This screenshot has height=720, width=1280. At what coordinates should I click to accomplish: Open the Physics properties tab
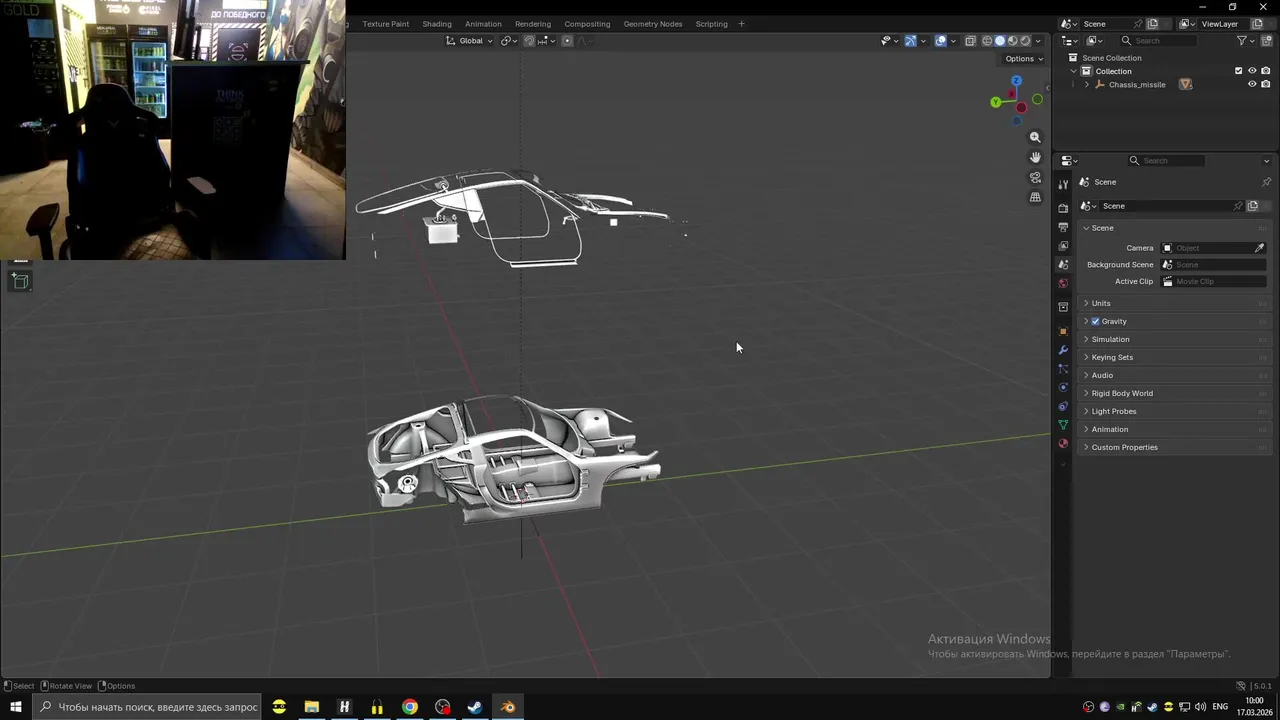pos(1063,388)
